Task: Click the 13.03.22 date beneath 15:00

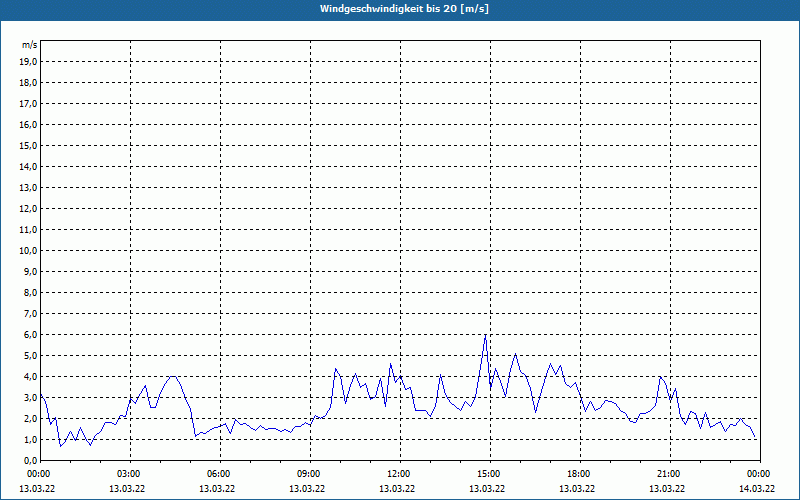Action: [x=487, y=489]
